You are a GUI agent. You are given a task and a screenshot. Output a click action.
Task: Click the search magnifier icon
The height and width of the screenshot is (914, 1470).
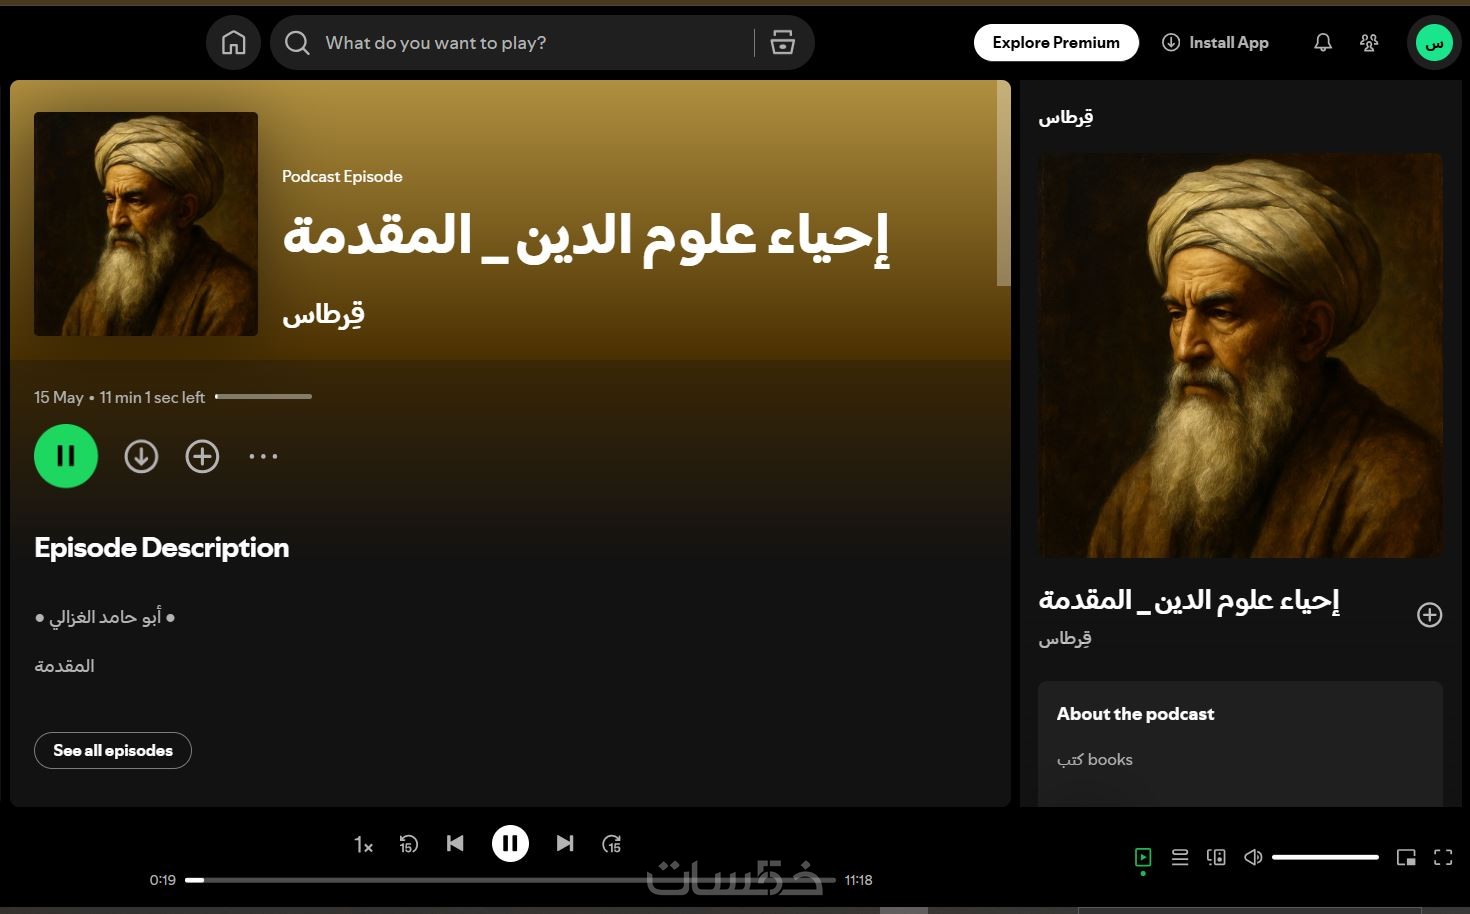[x=297, y=43]
